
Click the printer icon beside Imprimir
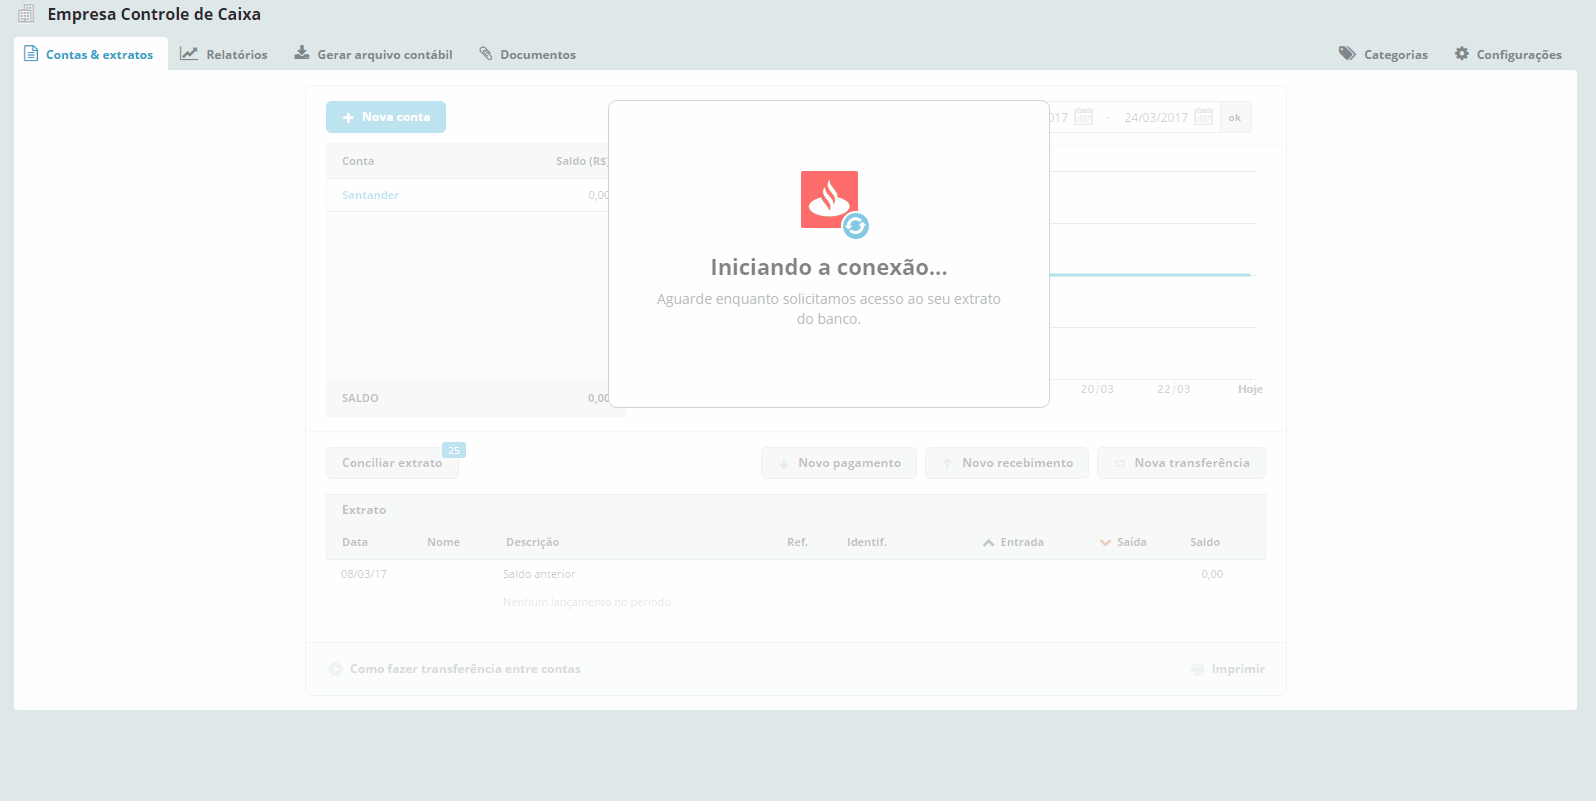coord(1197,669)
